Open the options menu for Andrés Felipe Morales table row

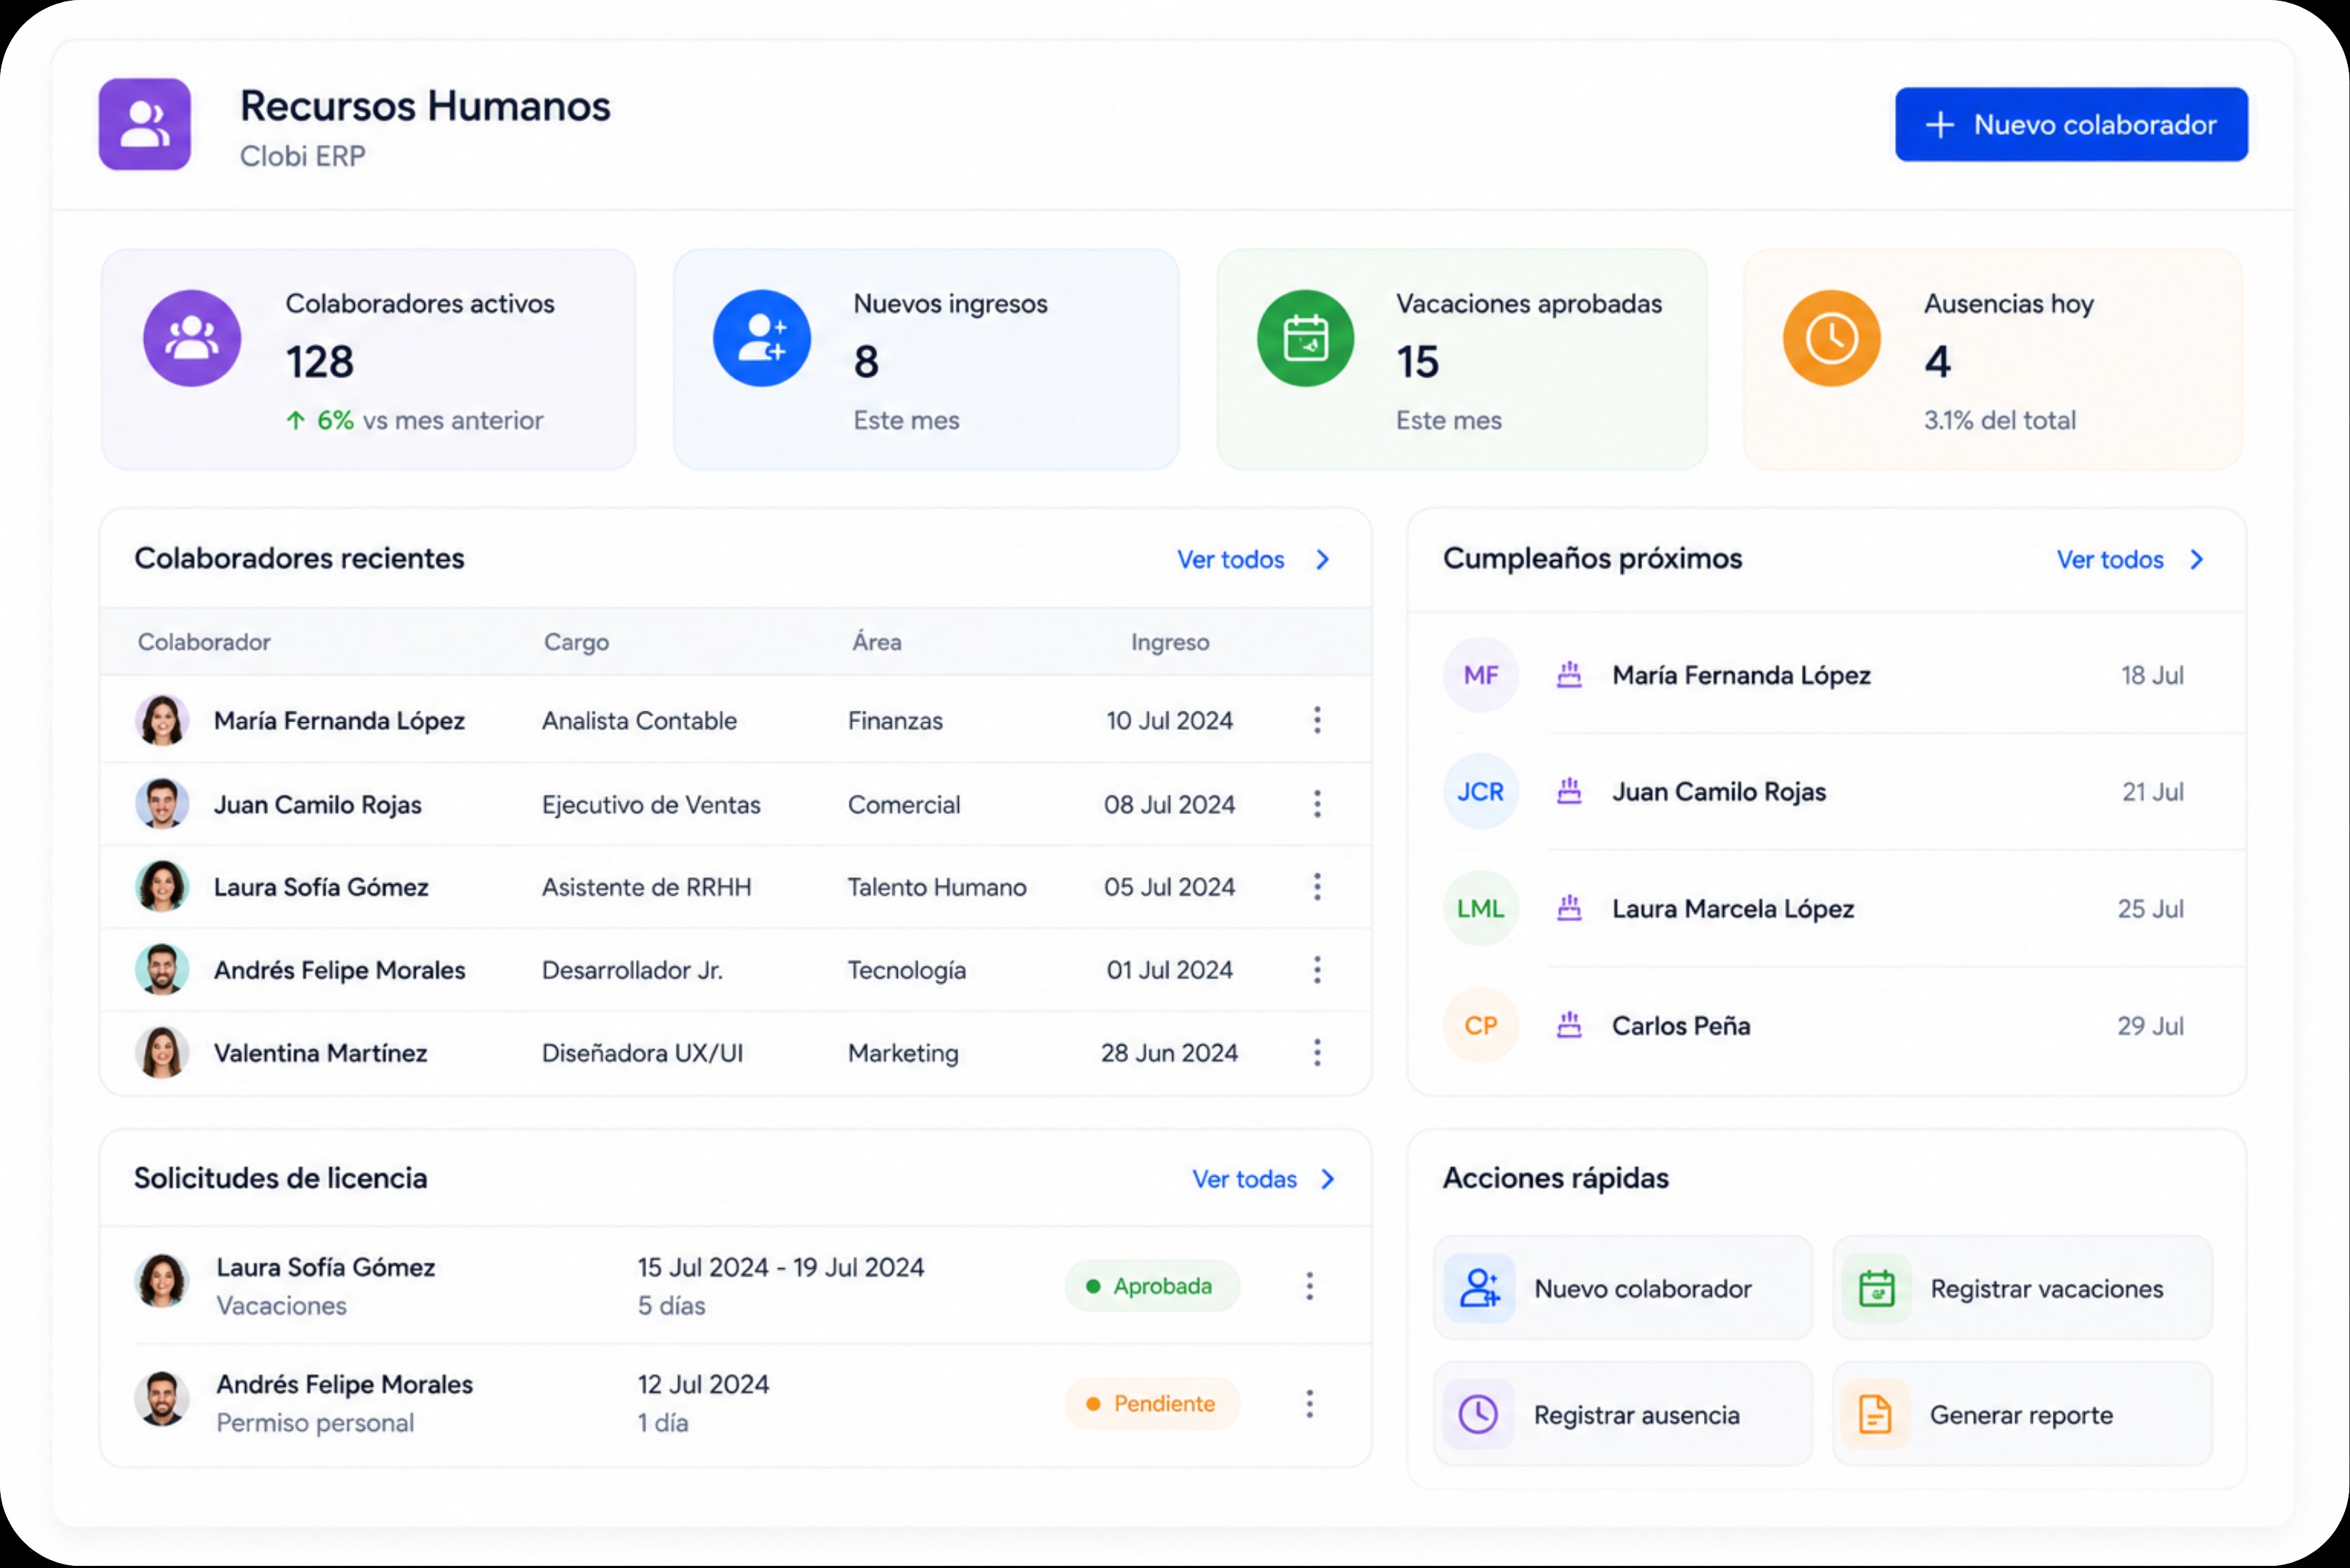point(1317,970)
